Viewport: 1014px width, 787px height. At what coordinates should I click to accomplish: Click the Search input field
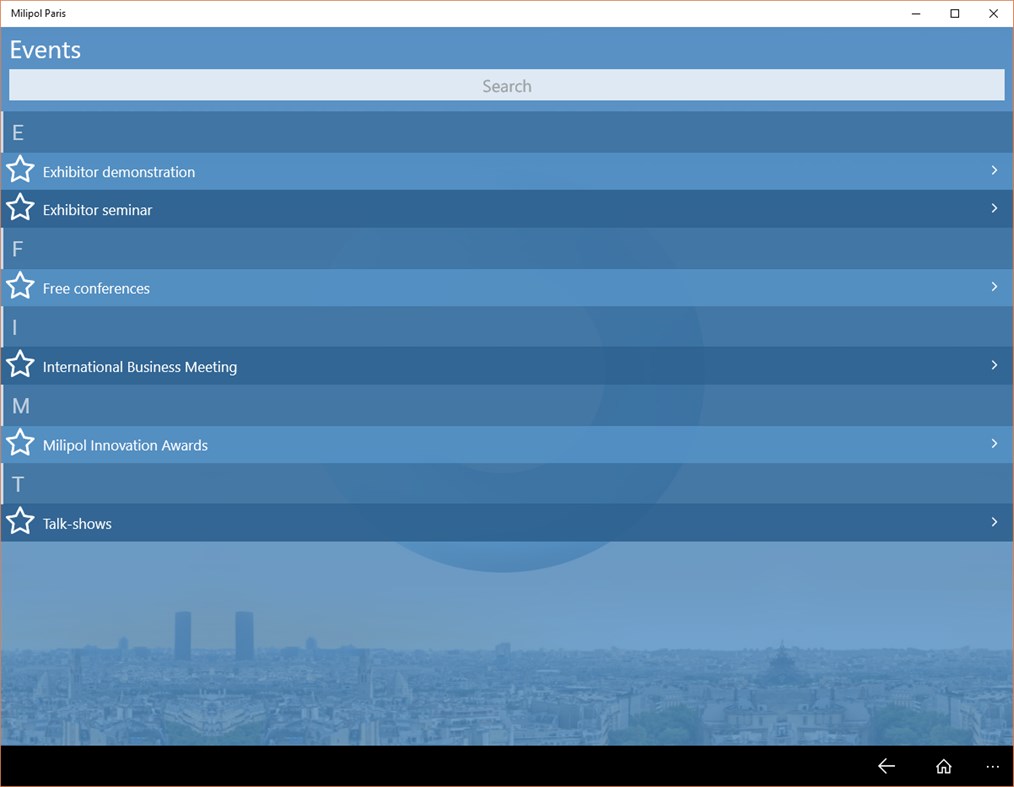pyautogui.click(x=506, y=85)
